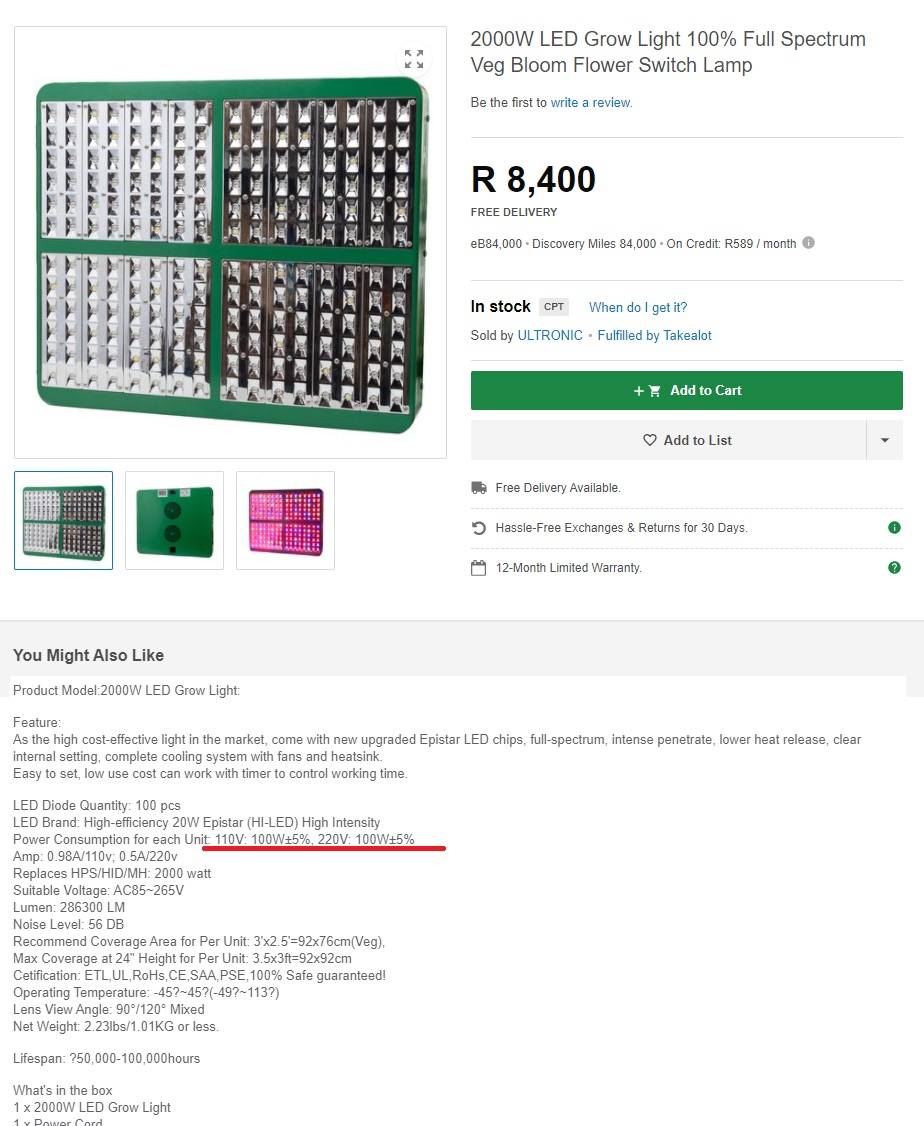Select the pink lit-up thumbnail
The height and width of the screenshot is (1126, 924).
(x=286, y=521)
